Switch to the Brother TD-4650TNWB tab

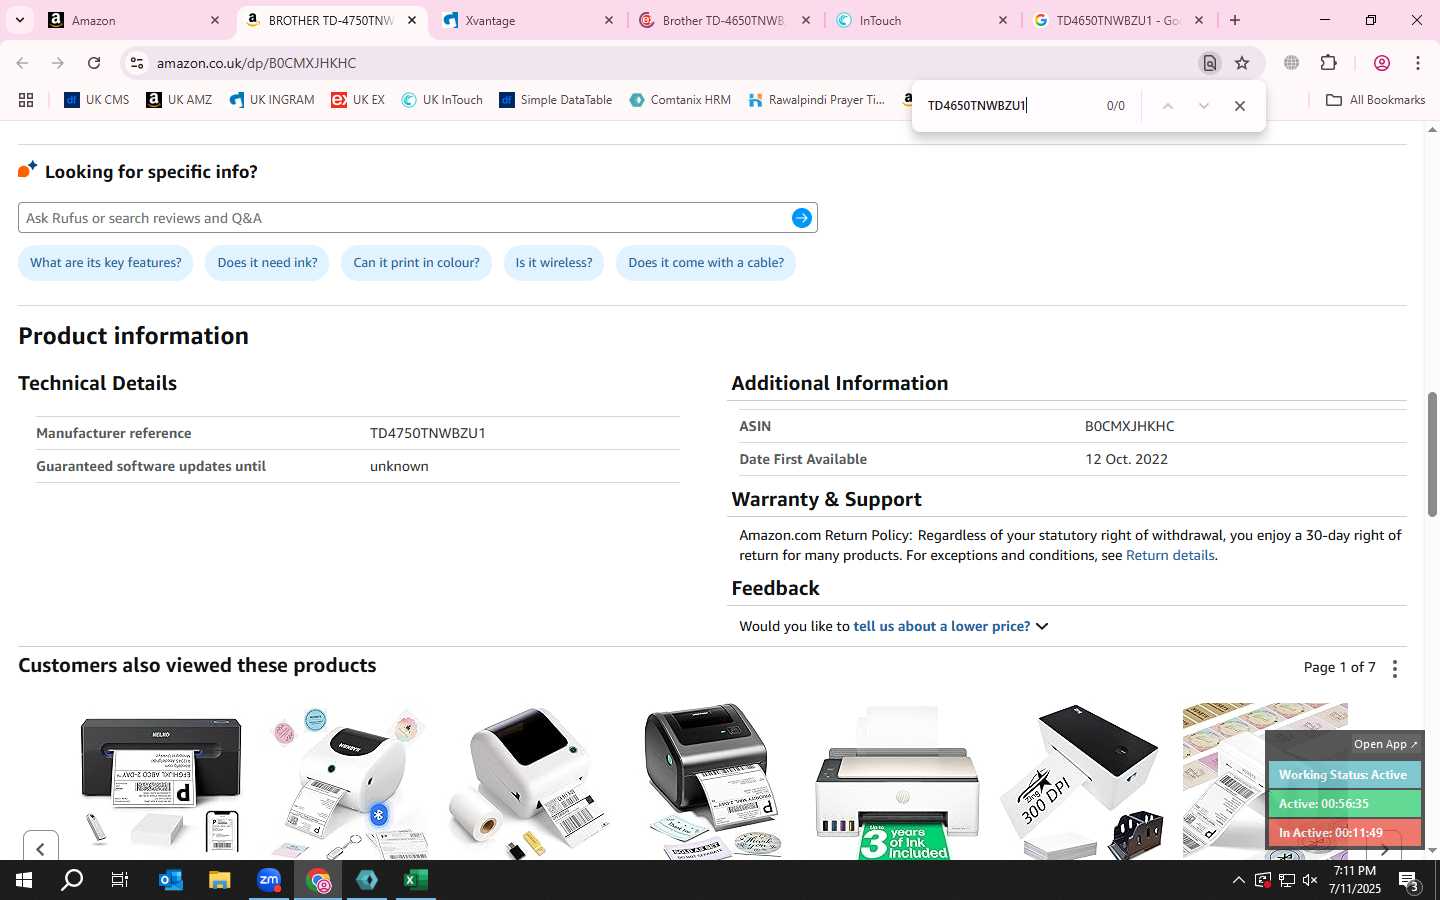click(726, 20)
